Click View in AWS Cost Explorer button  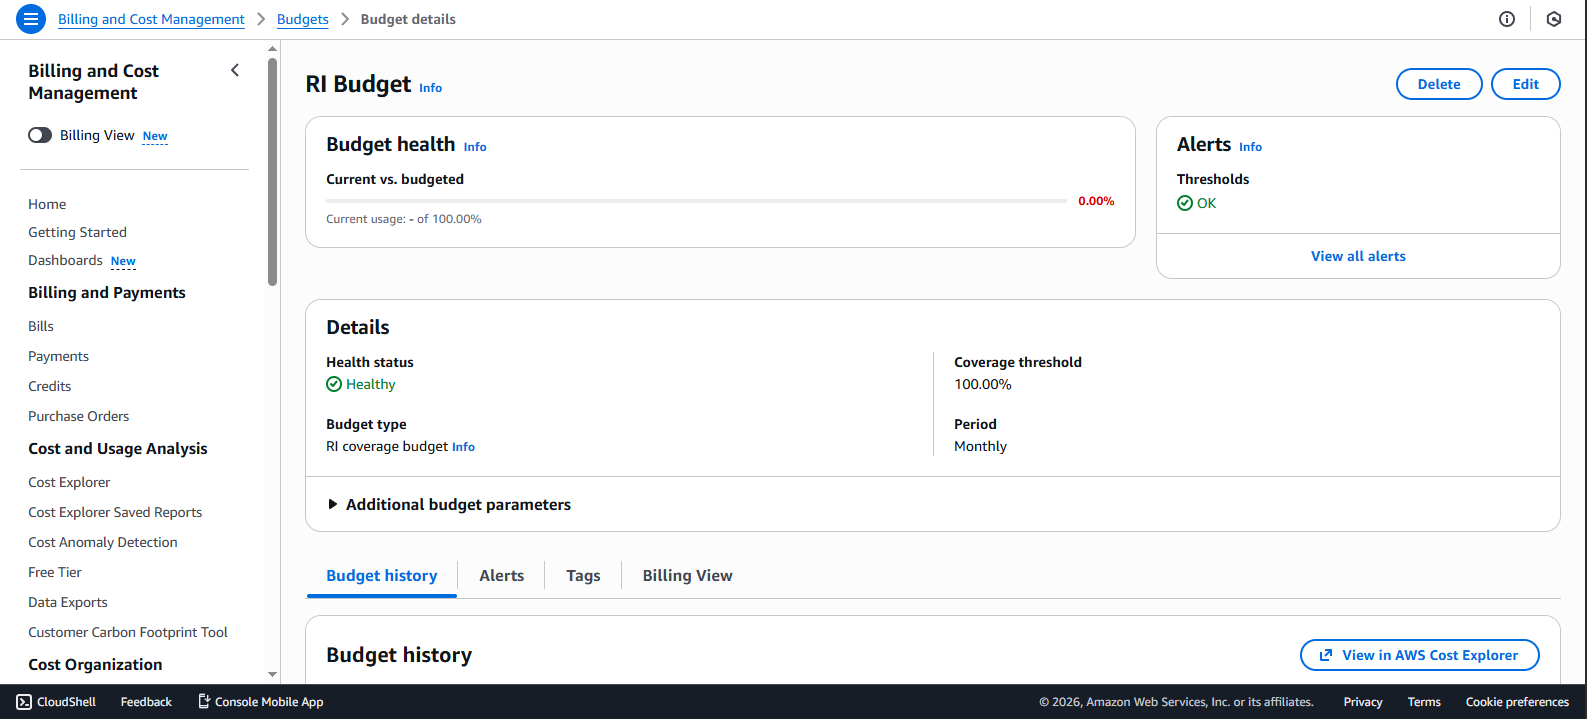point(1420,655)
